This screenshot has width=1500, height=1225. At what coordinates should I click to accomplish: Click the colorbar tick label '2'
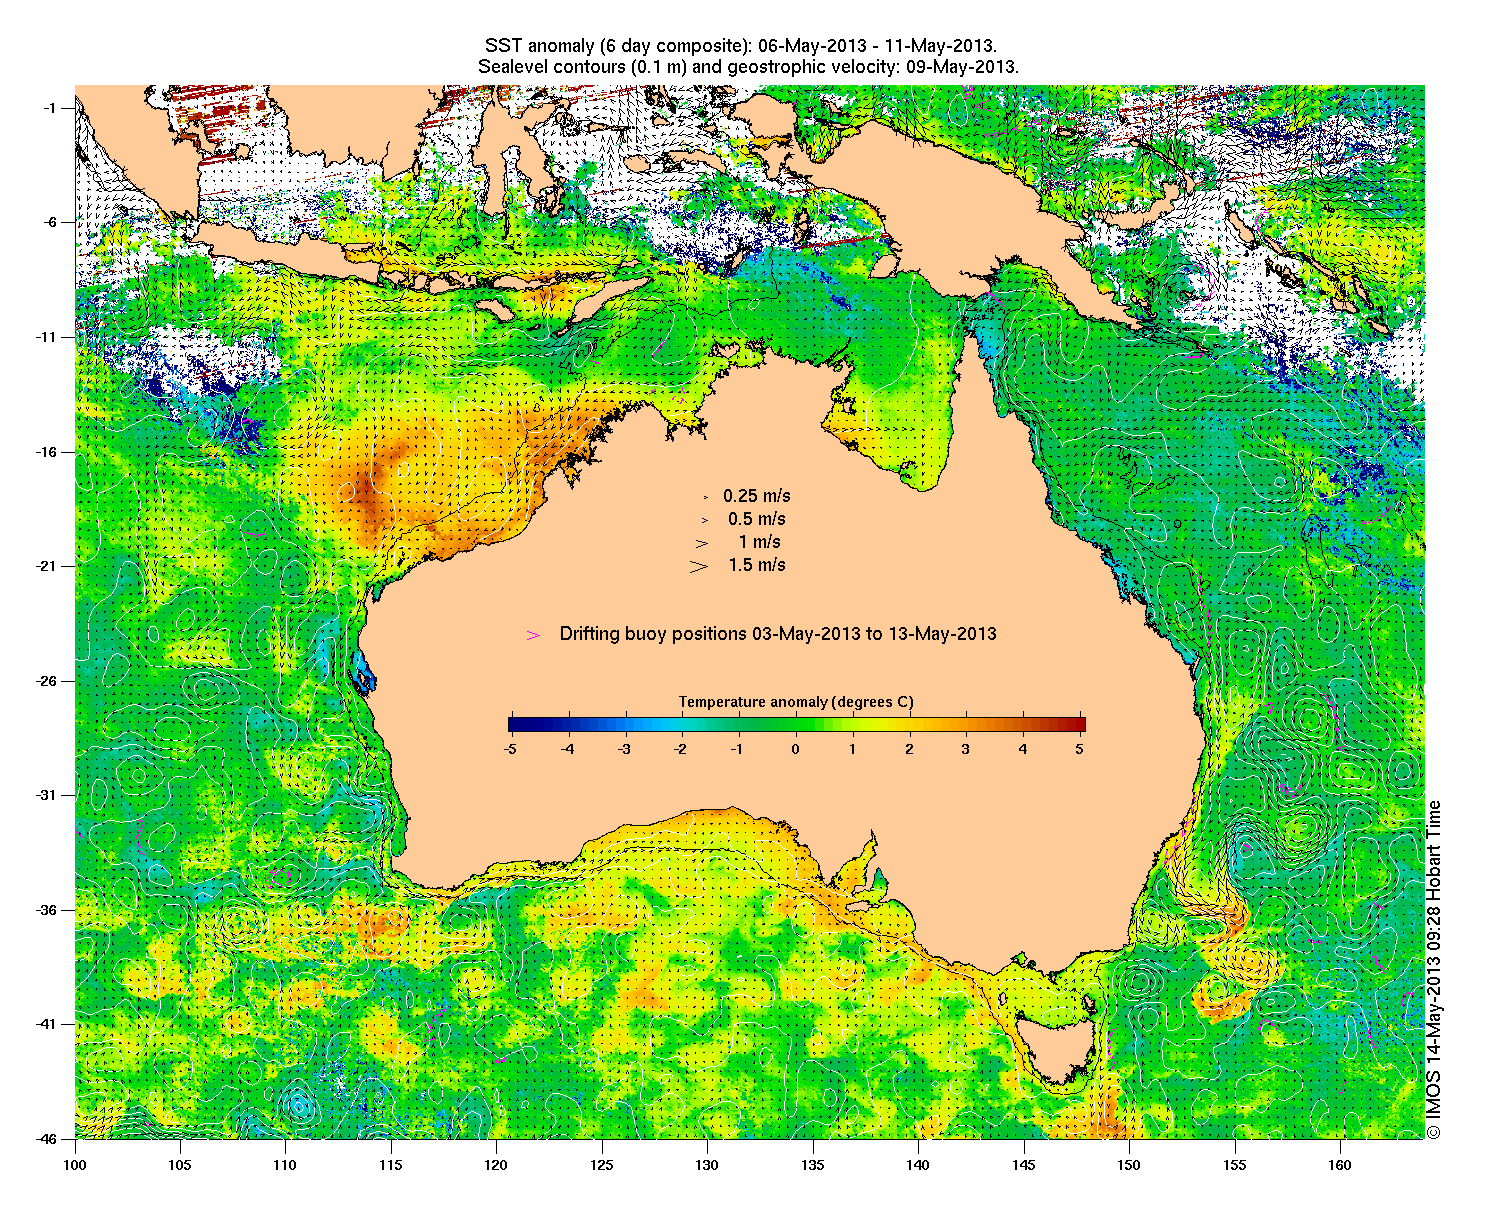[x=909, y=748]
